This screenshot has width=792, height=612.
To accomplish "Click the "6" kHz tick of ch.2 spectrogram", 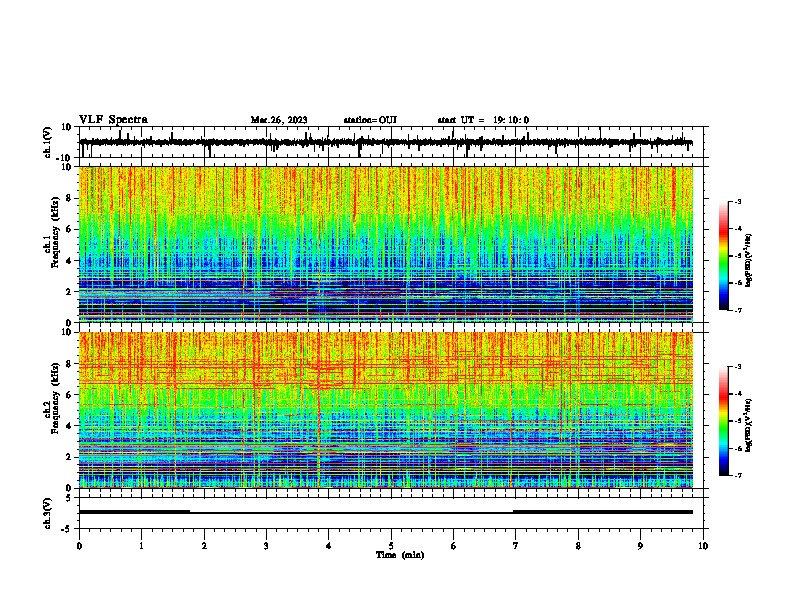I will coord(69,395).
